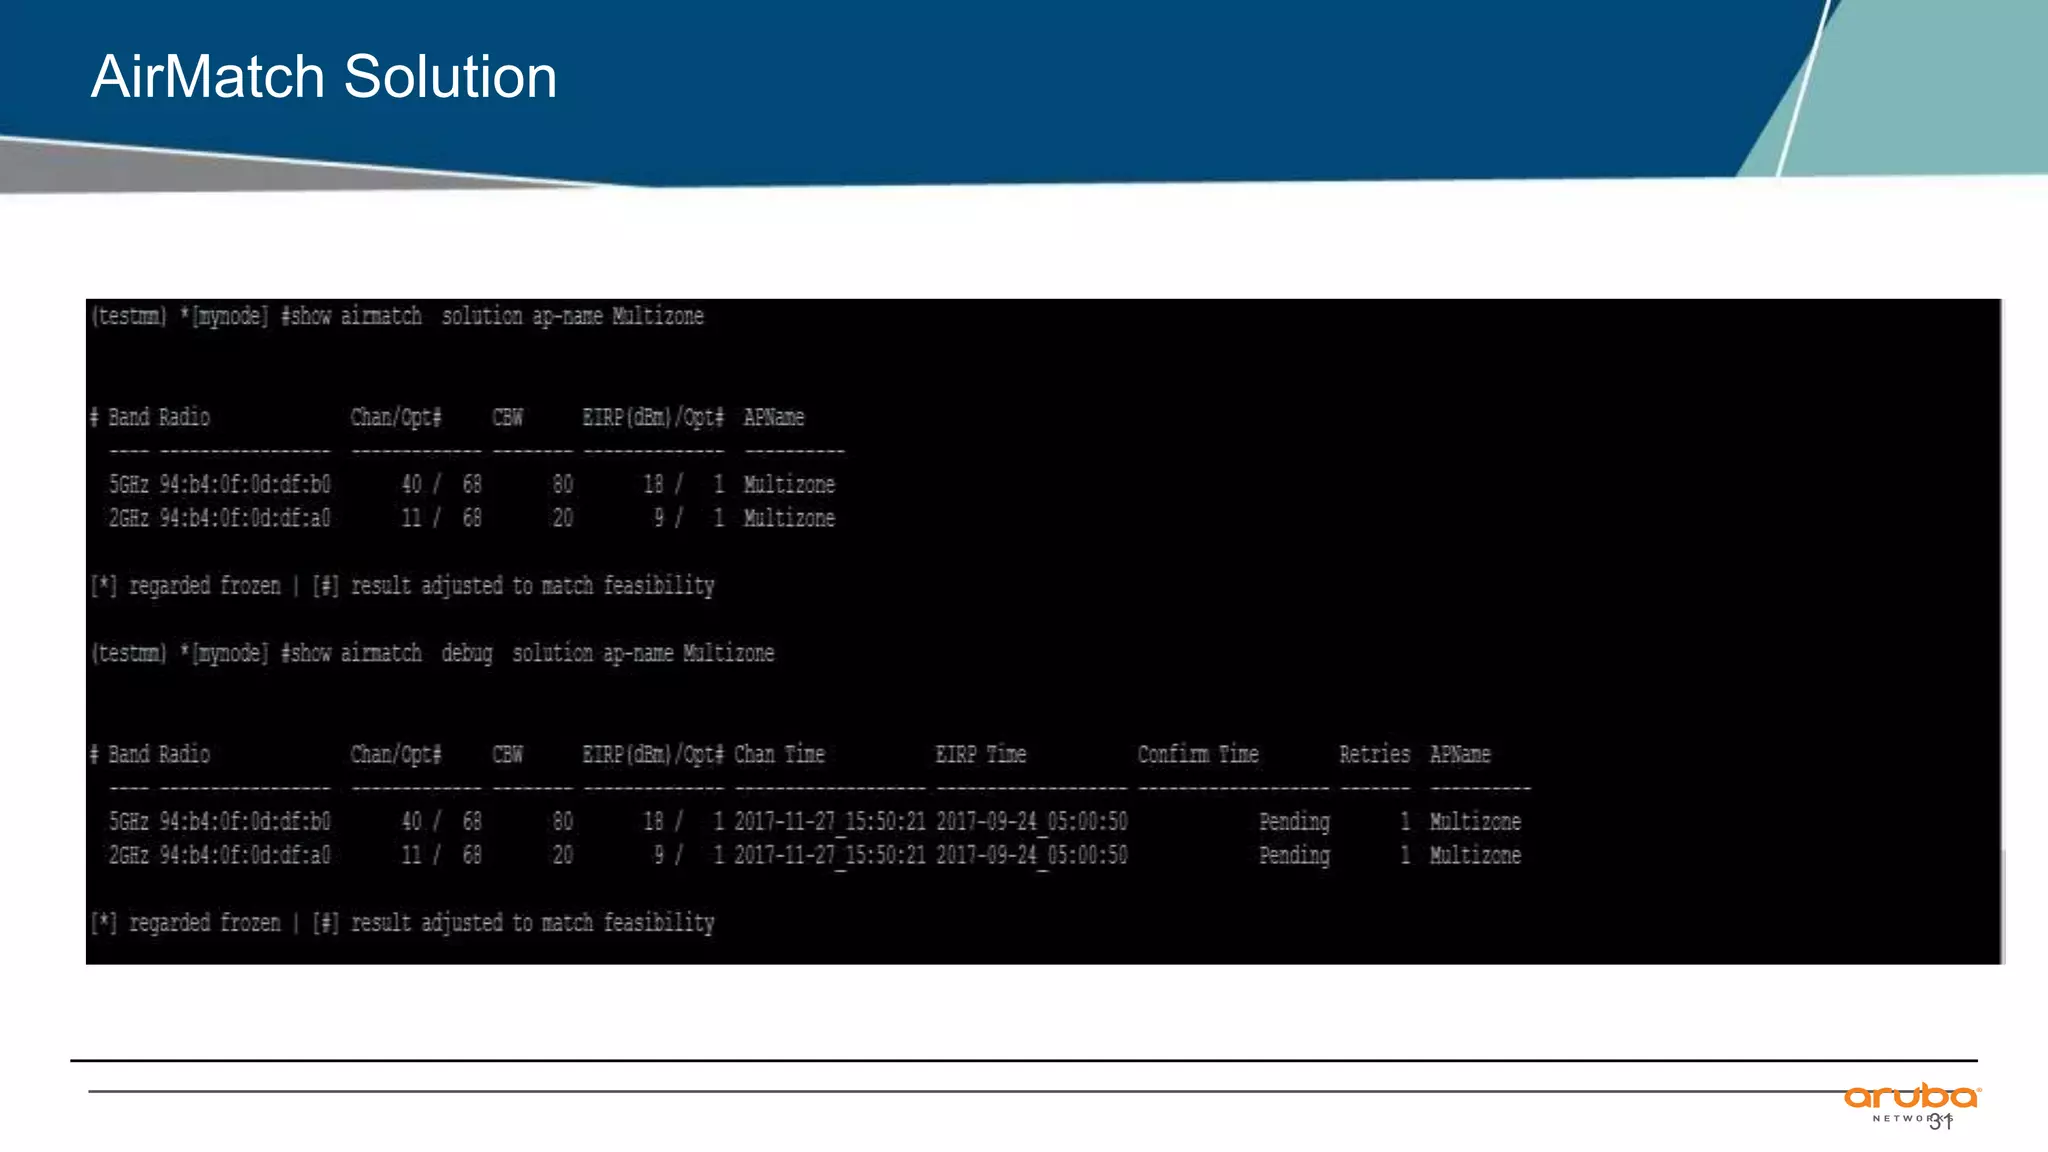
Task: Click Multizone in debug table's 5GHz row
Action: pos(1475,822)
